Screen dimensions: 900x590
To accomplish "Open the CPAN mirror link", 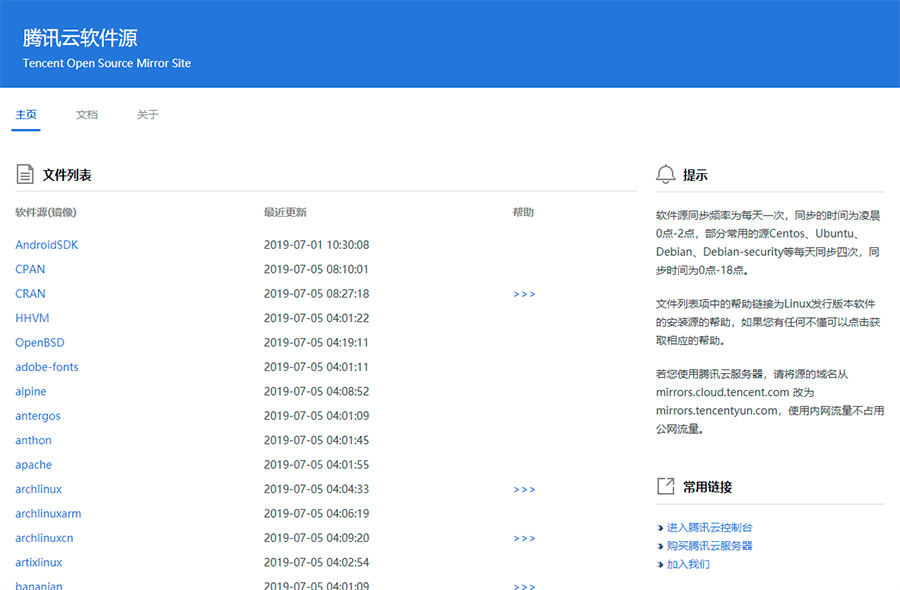I will click(x=30, y=269).
